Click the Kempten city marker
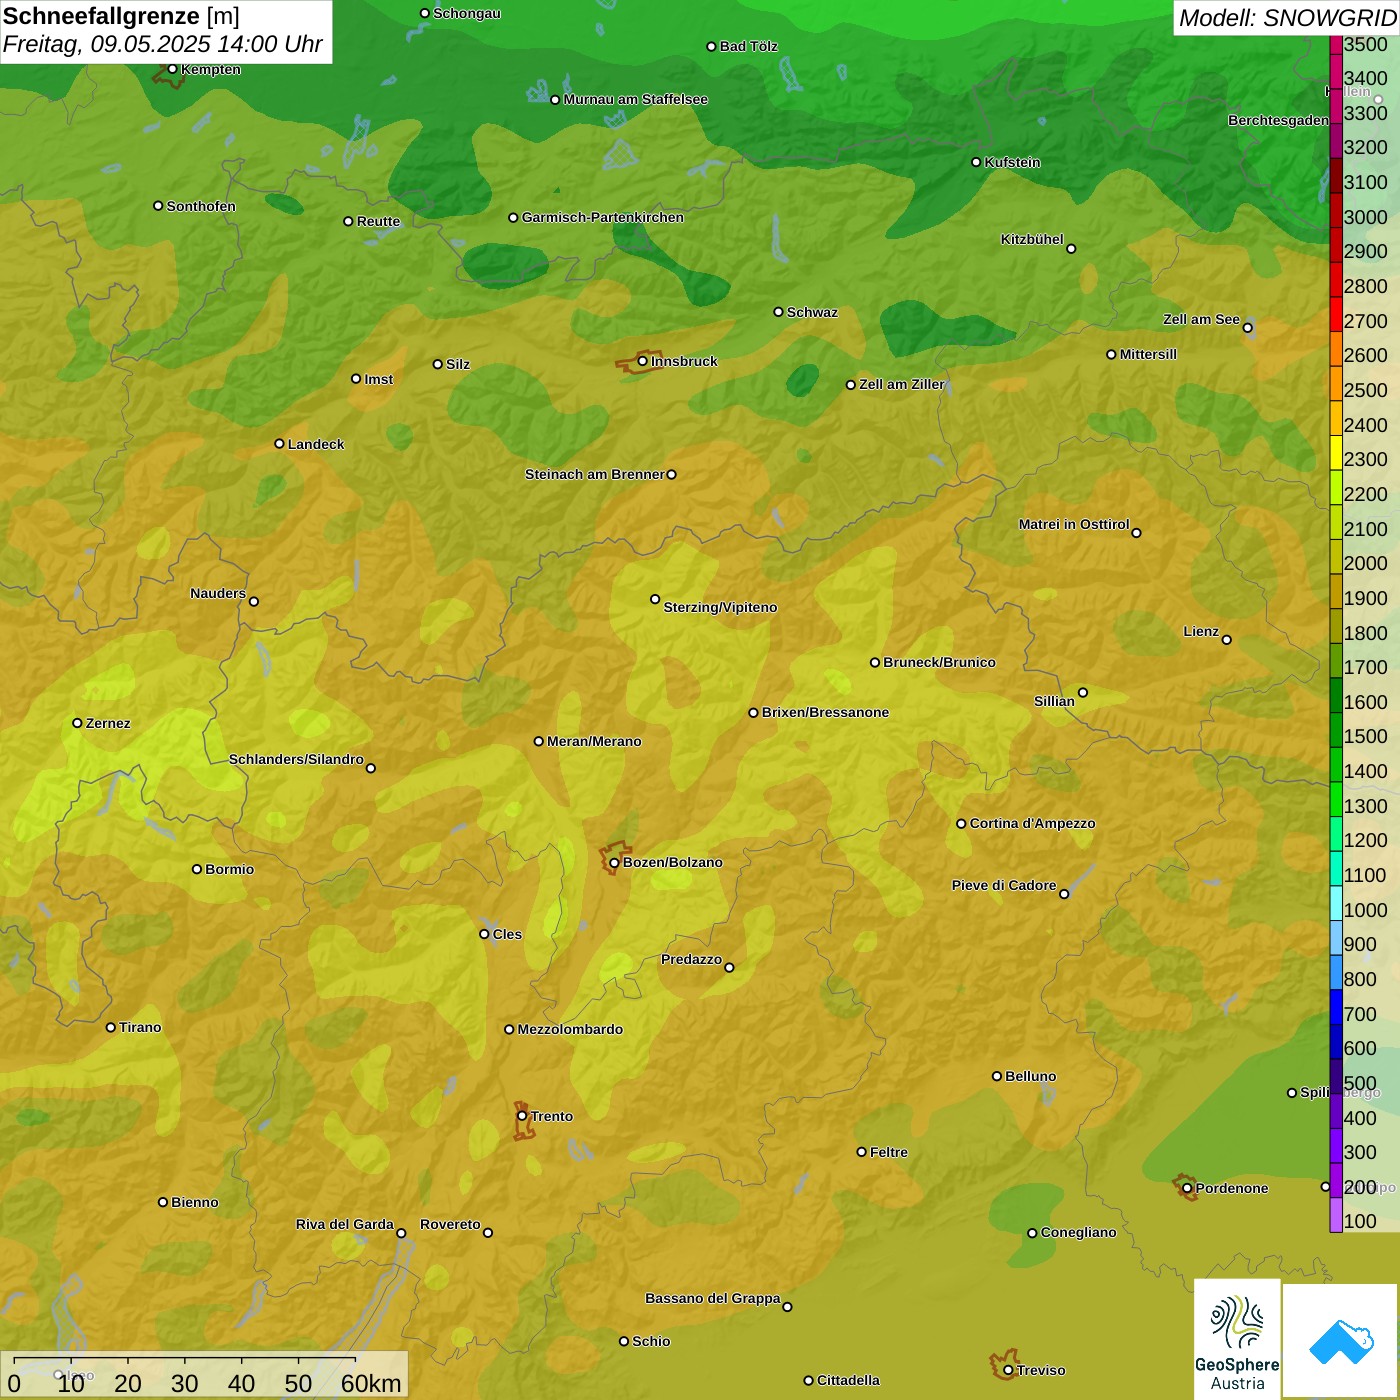The height and width of the screenshot is (1400, 1400). pos(172,69)
